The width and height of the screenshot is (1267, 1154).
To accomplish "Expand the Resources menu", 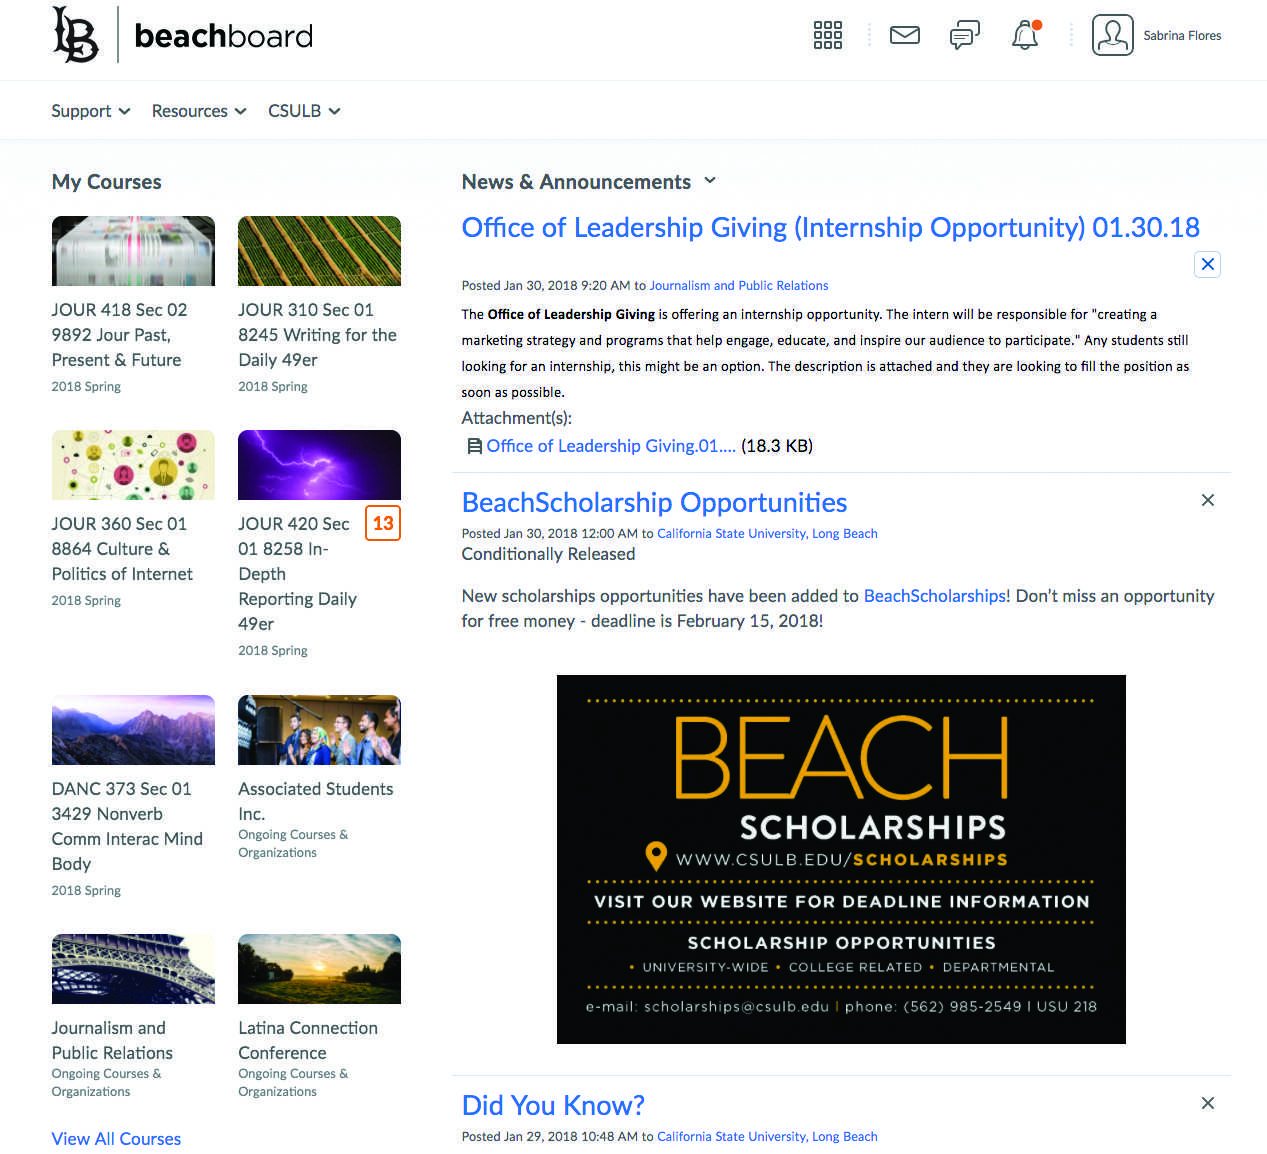I will [x=198, y=110].
